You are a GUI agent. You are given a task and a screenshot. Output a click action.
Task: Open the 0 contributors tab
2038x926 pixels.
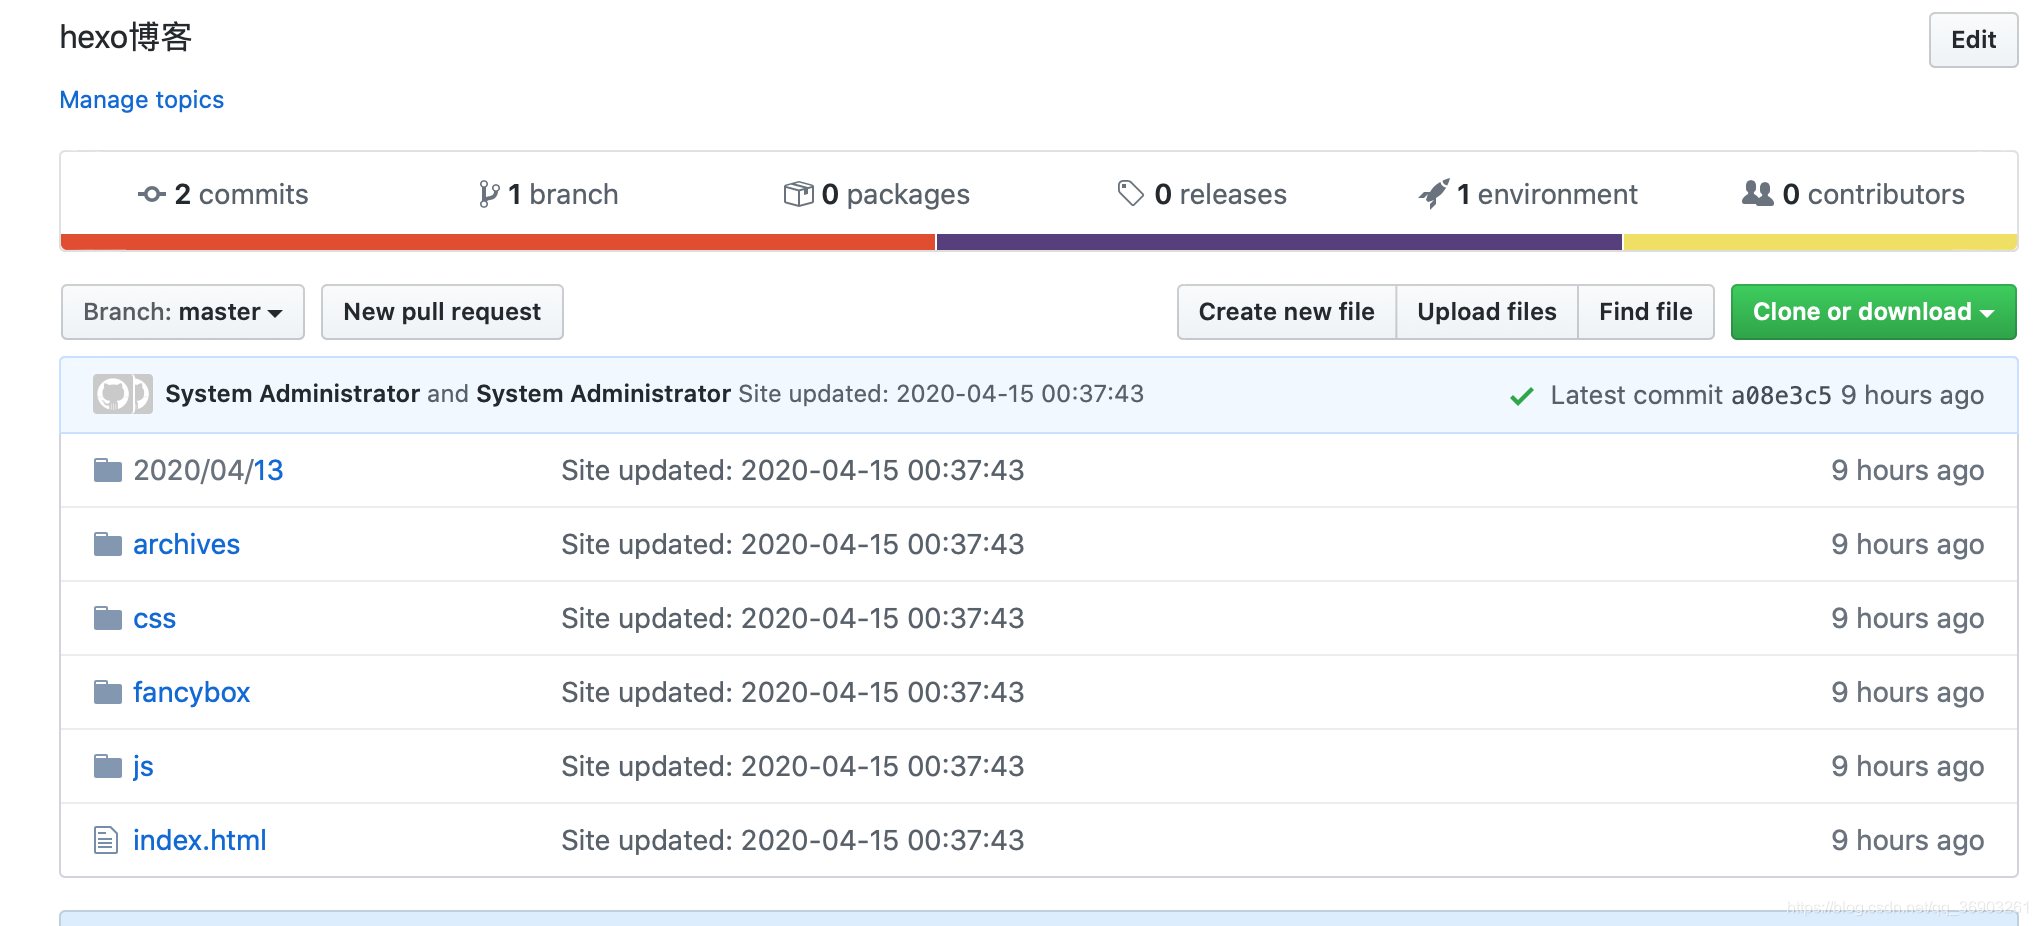(x=1854, y=194)
